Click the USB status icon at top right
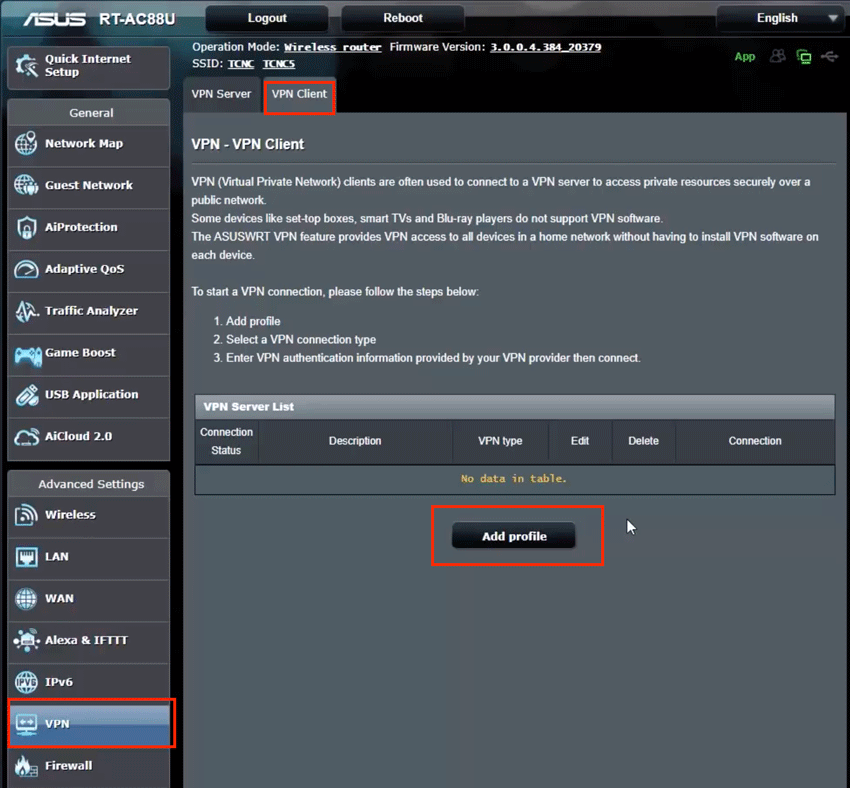Image resolution: width=850 pixels, height=788 pixels. click(830, 57)
